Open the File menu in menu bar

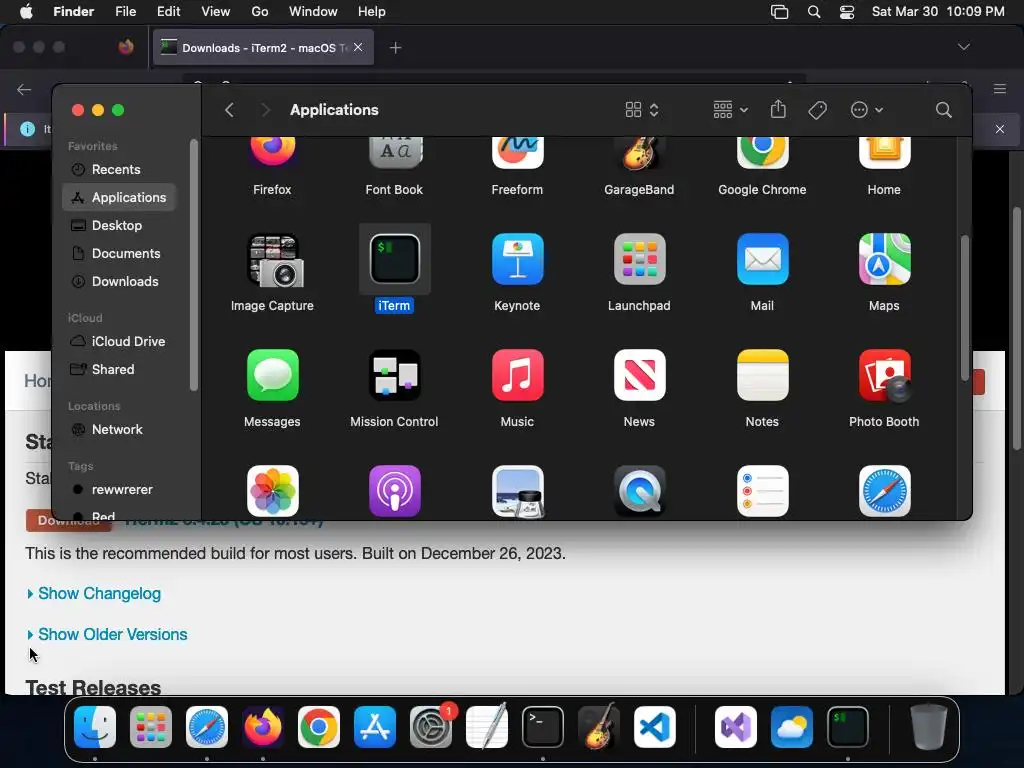pos(125,12)
